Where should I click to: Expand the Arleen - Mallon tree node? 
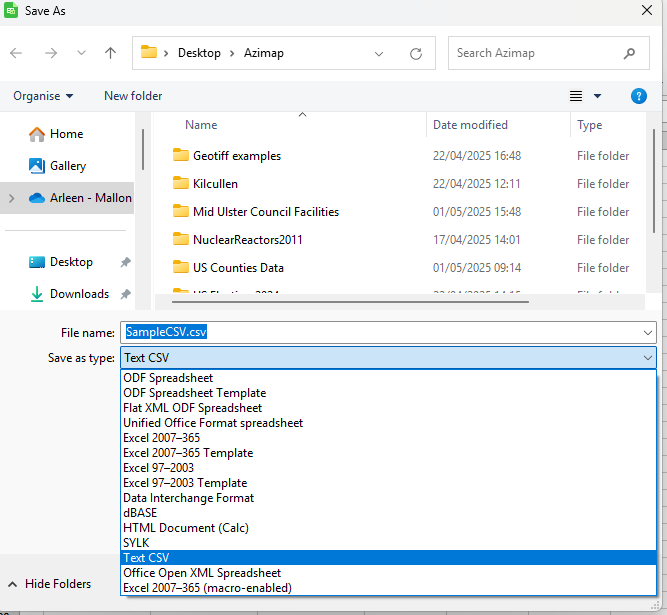(12, 198)
